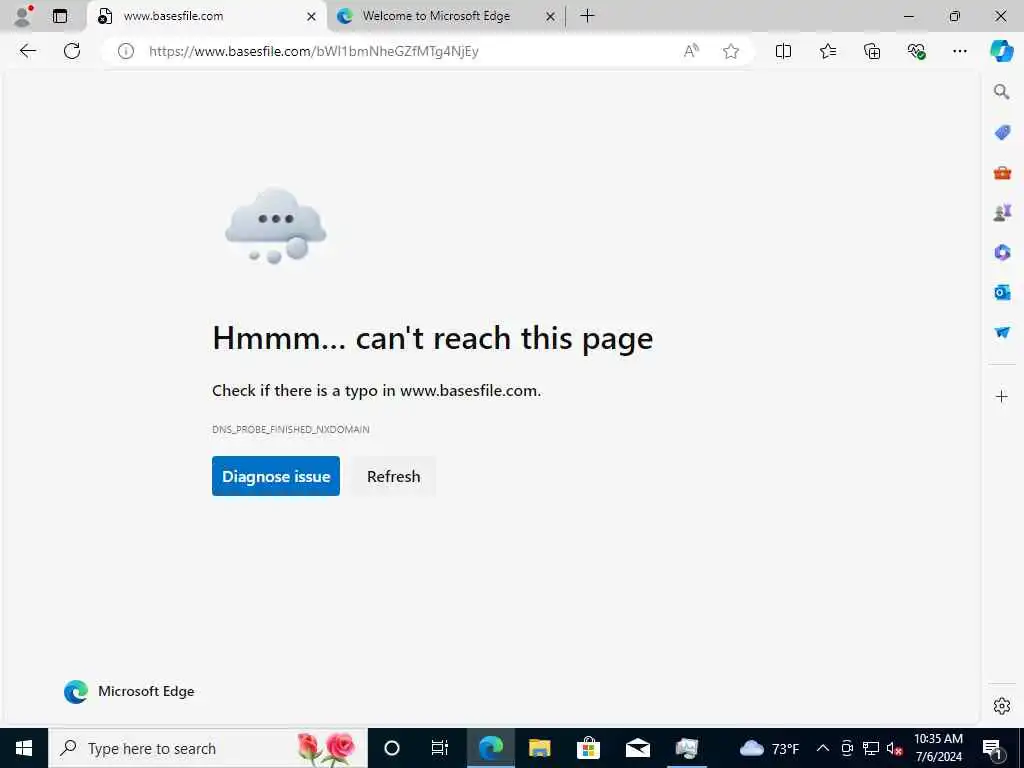The width and height of the screenshot is (1024, 768).
Task: Switch to www.basesfile.com tab
Action: [206, 16]
